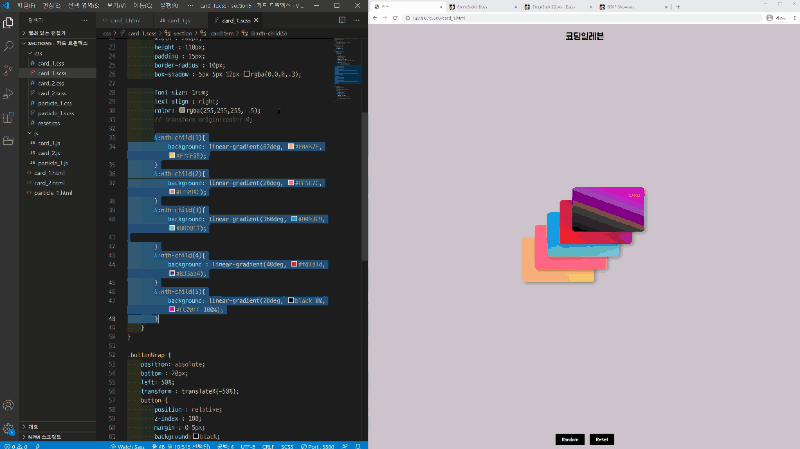The image size is (800, 449).
Task: Reload the browser page
Action: coord(394,18)
